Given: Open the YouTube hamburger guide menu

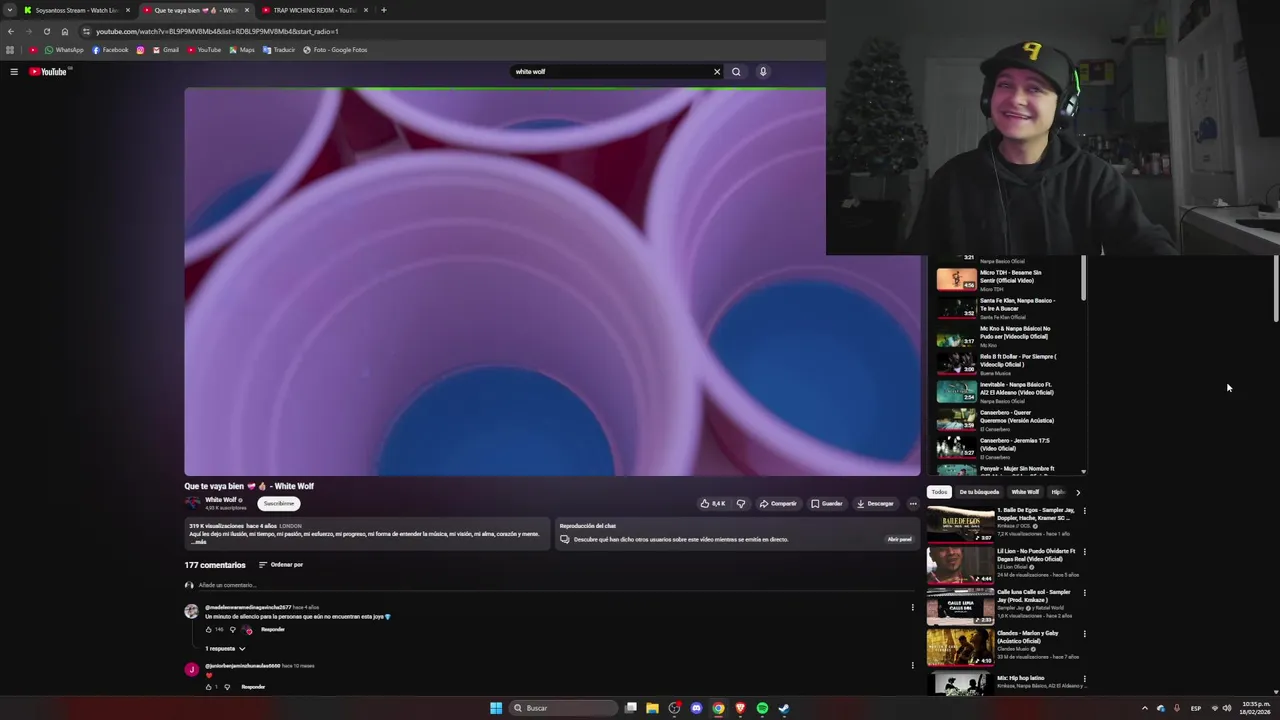Looking at the screenshot, I should pos(14,71).
